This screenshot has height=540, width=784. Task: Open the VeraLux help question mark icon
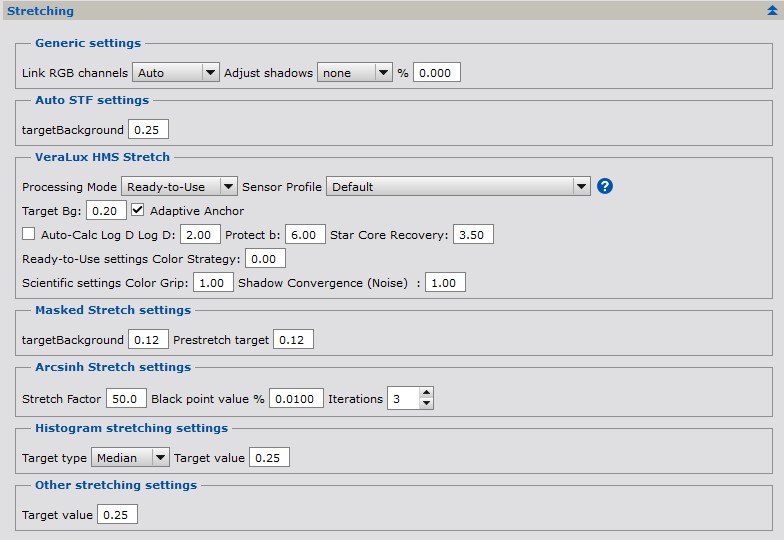coord(604,187)
